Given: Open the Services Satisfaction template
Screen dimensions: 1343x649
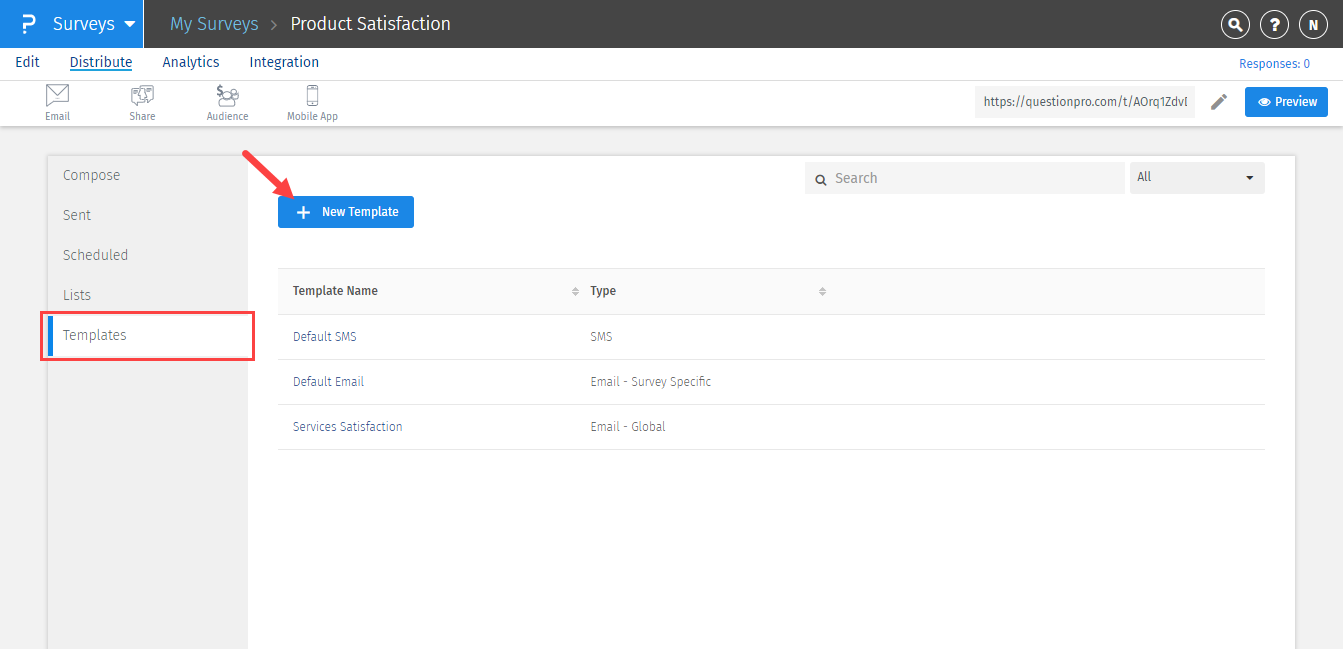Looking at the screenshot, I should [347, 427].
